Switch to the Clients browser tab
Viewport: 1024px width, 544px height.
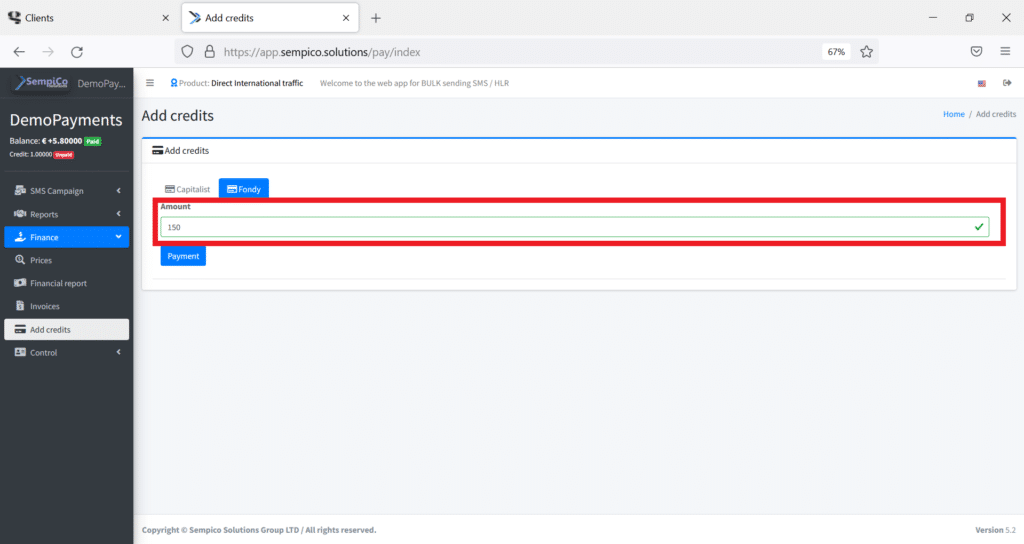(89, 18)
